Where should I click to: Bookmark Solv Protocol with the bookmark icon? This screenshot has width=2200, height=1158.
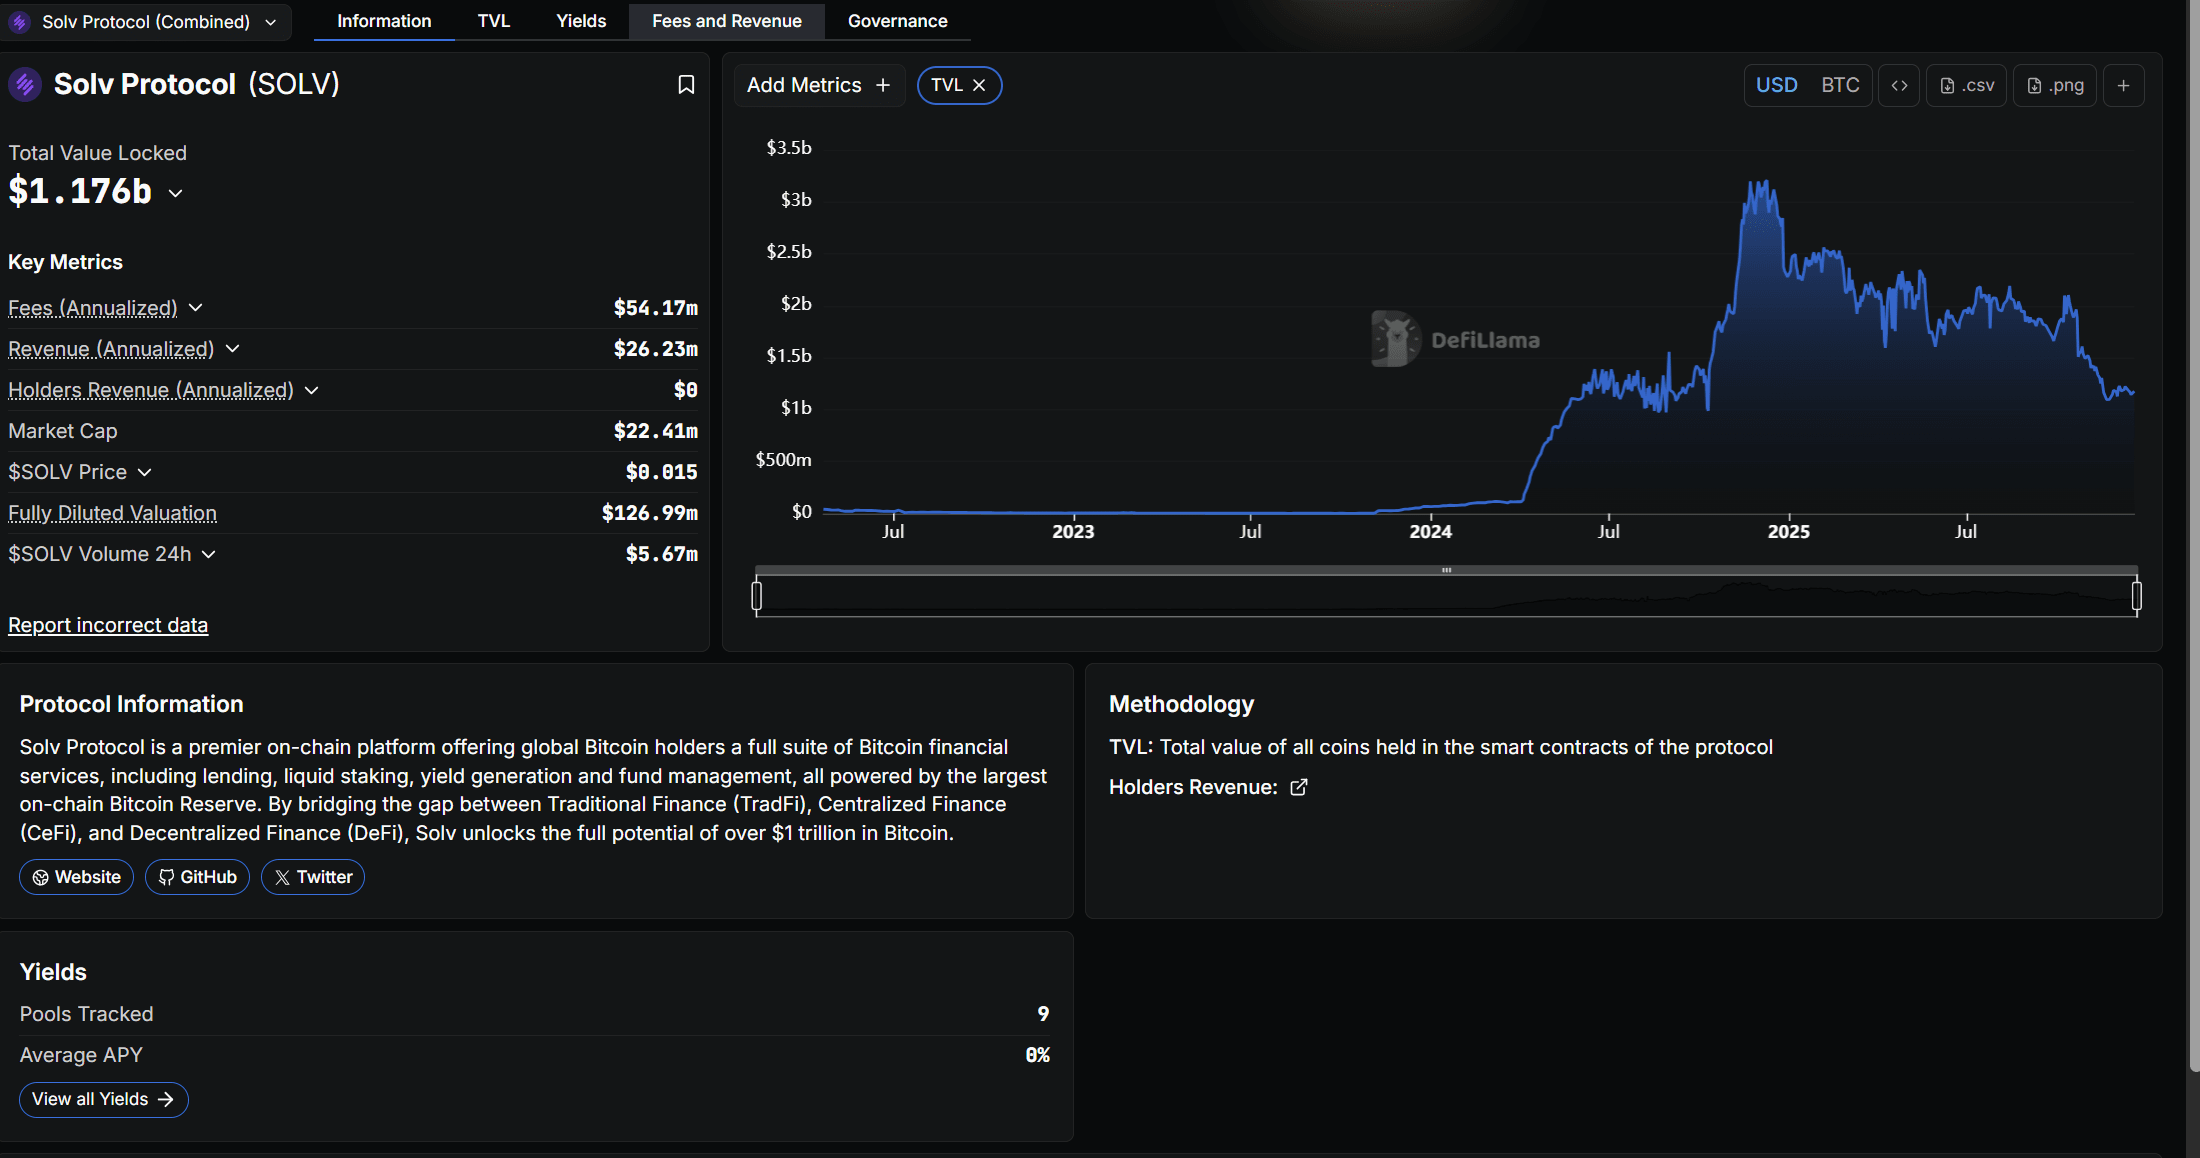point(686,85)
